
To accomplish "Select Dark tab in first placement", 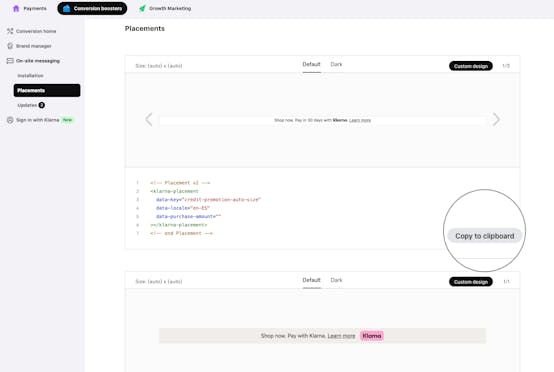I will 336,64.
